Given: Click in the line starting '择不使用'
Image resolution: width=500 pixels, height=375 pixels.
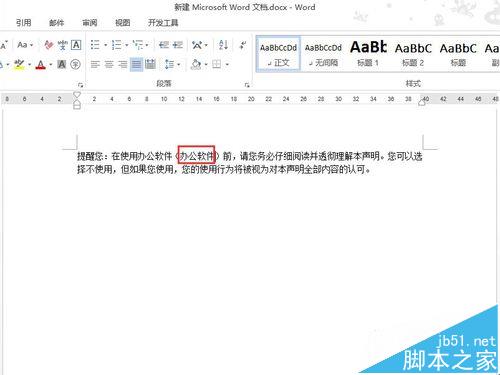Looking at the screenshot, I should pyautogui.click(x=224, y=169).
